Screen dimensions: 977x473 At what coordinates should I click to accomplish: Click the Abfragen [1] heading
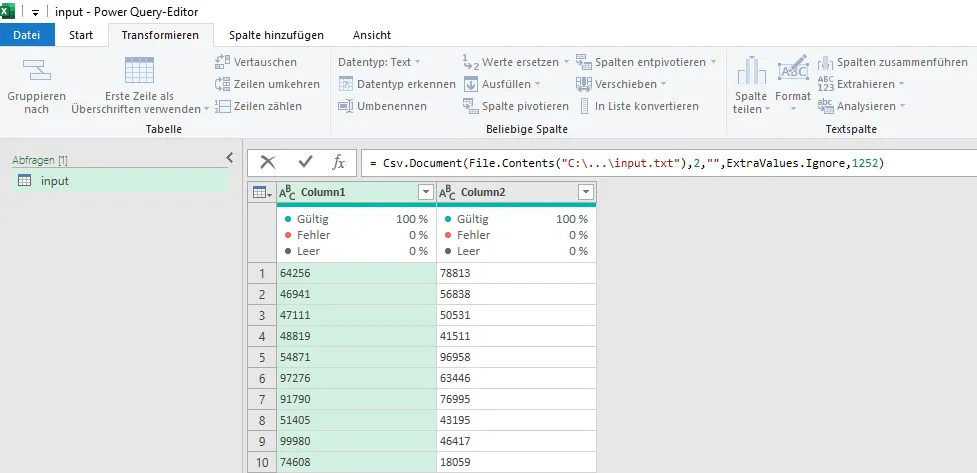40,160
